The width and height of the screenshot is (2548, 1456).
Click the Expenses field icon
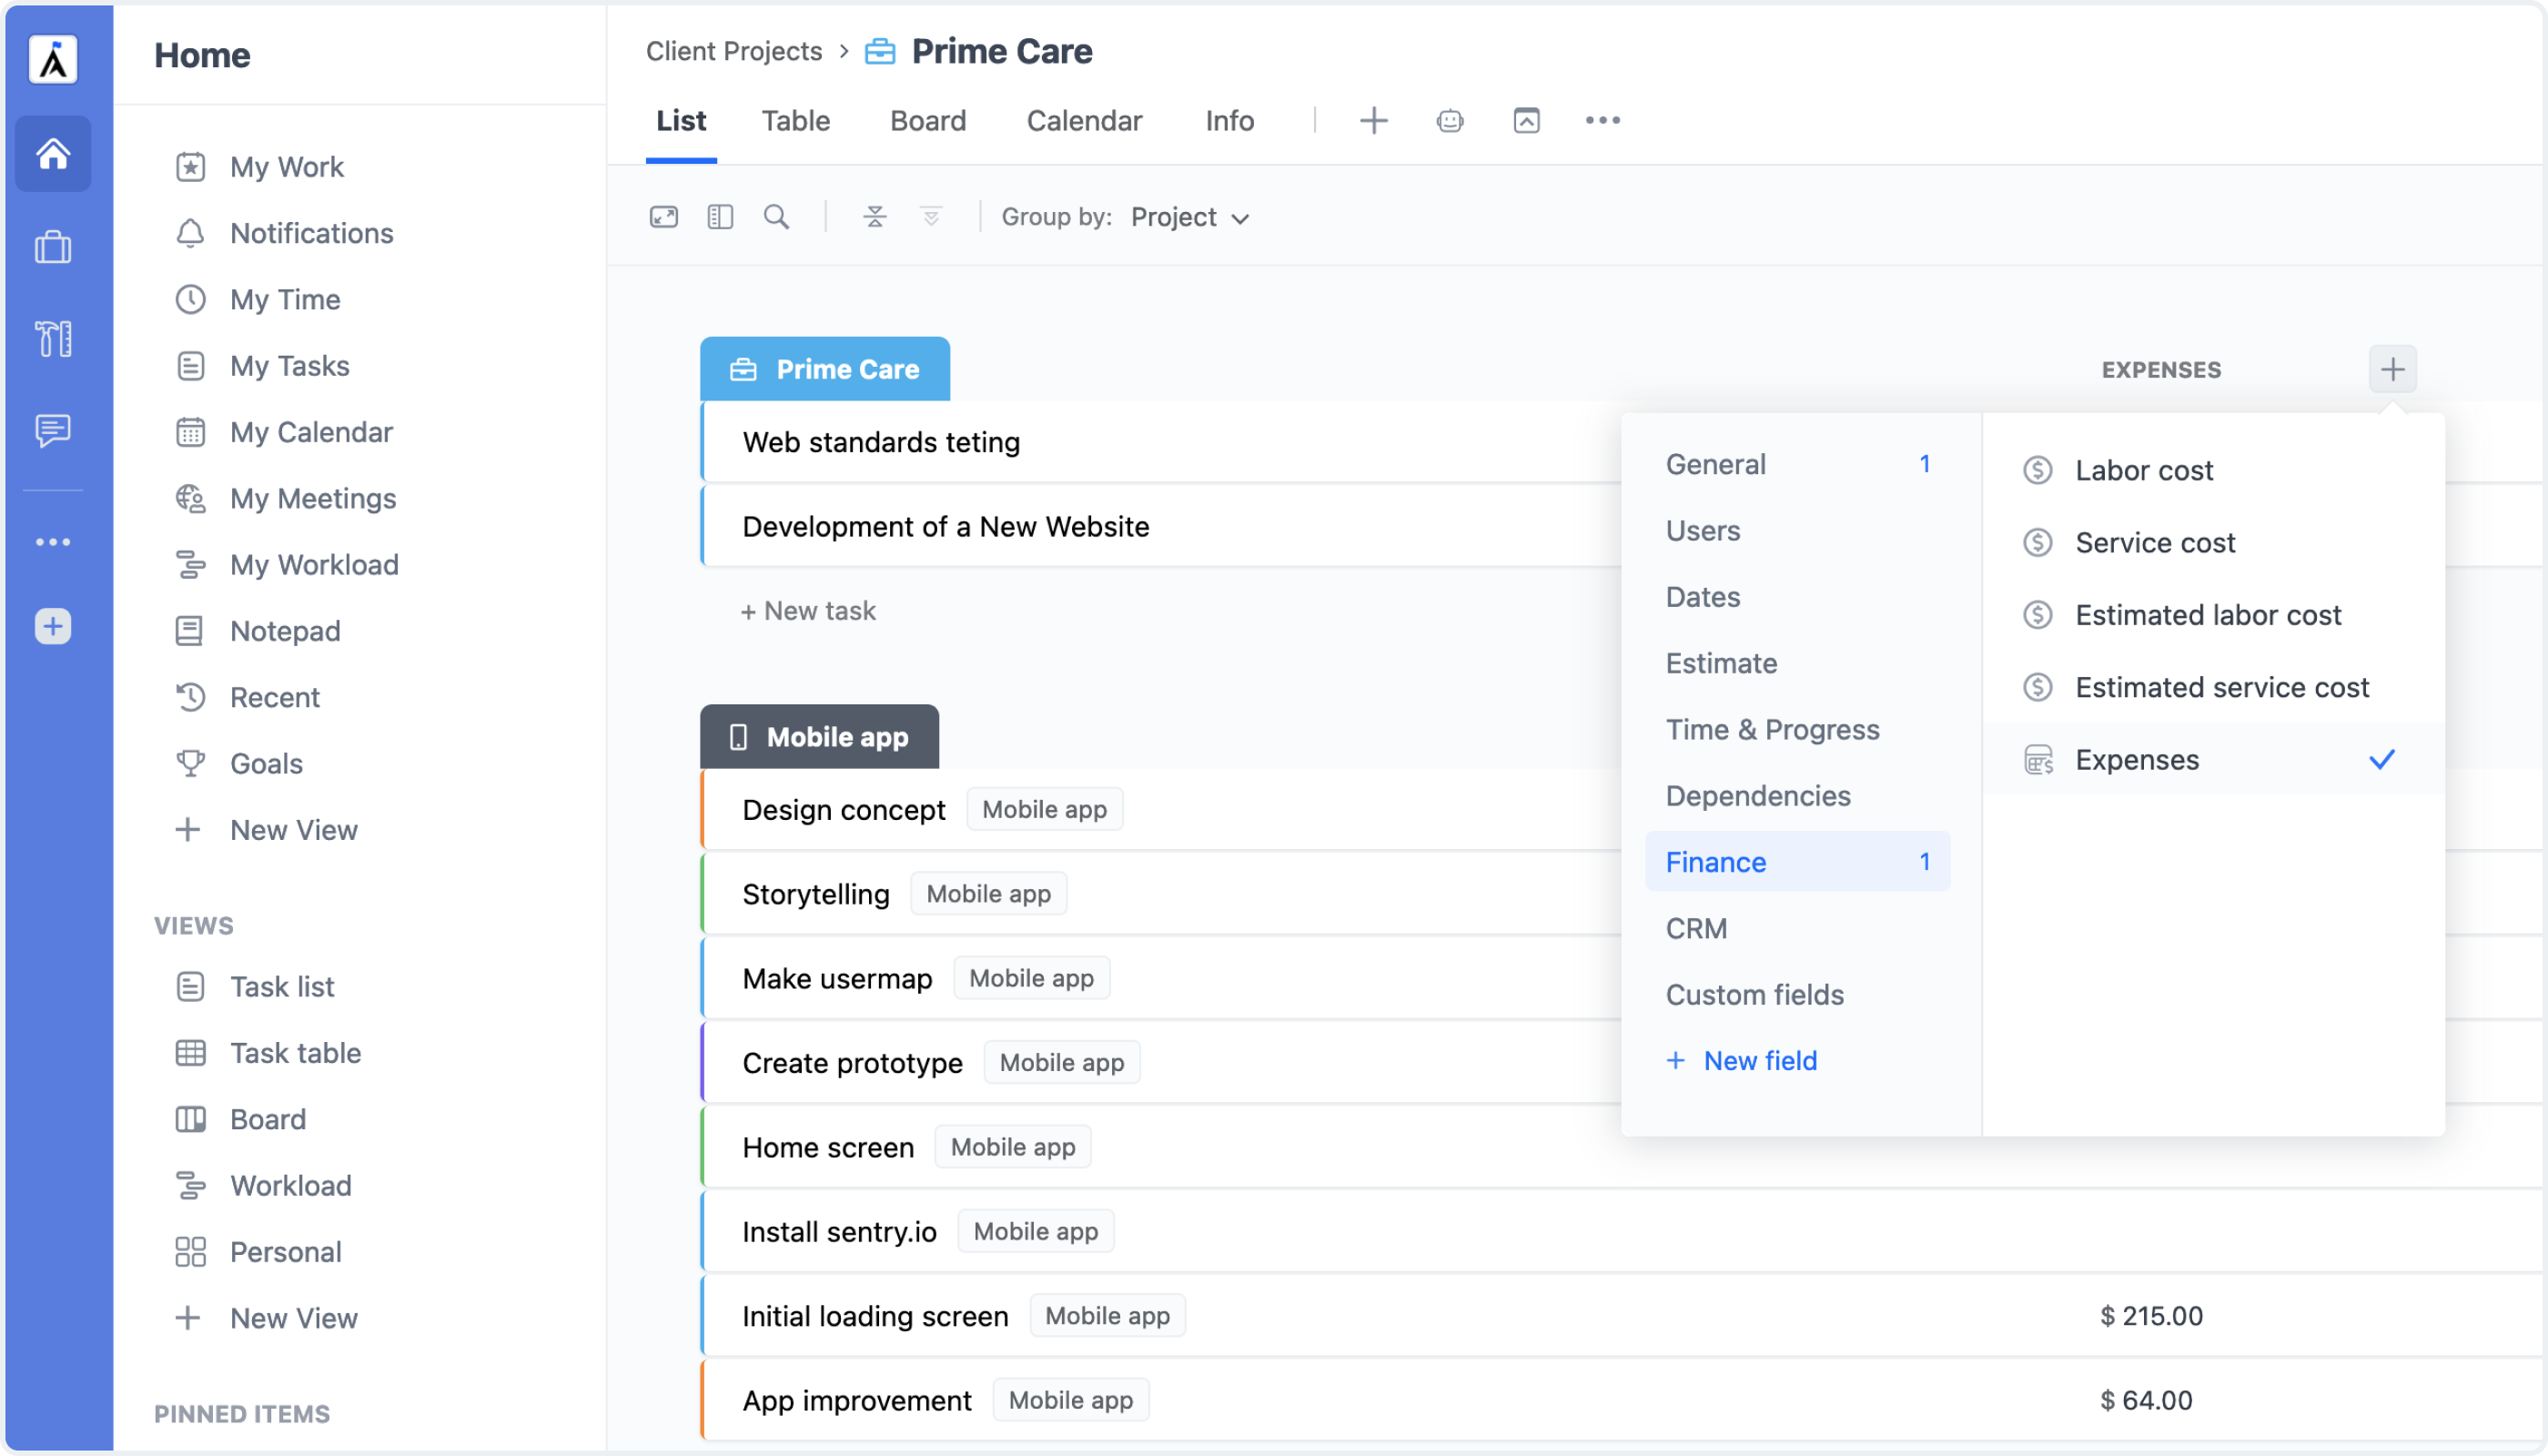pyautogui.click(x=2038, y=760)
